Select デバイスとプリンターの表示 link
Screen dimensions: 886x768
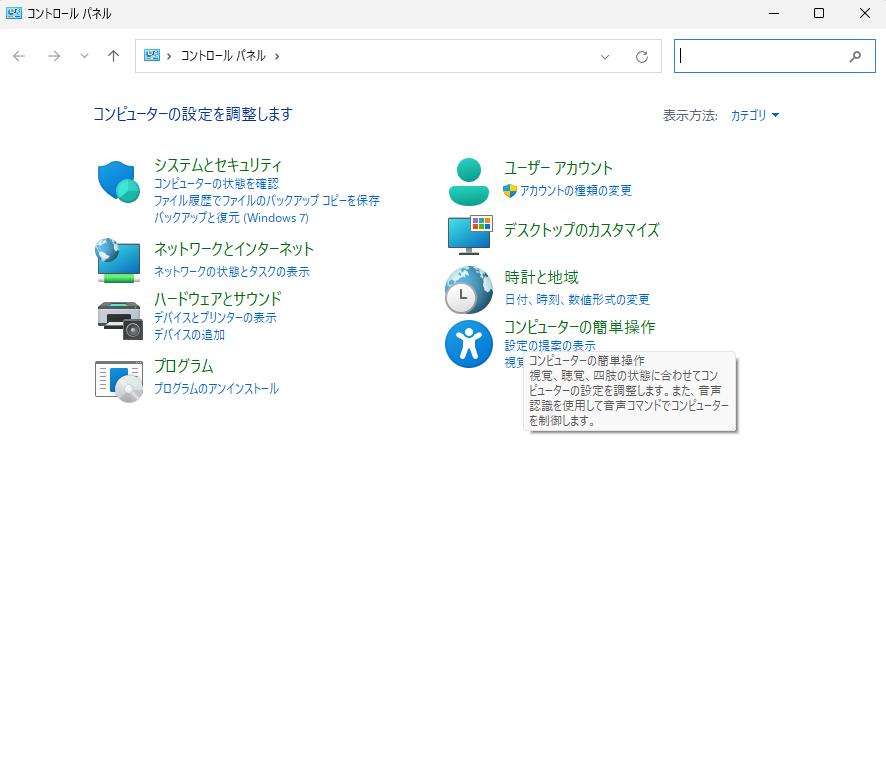[215, 318]
